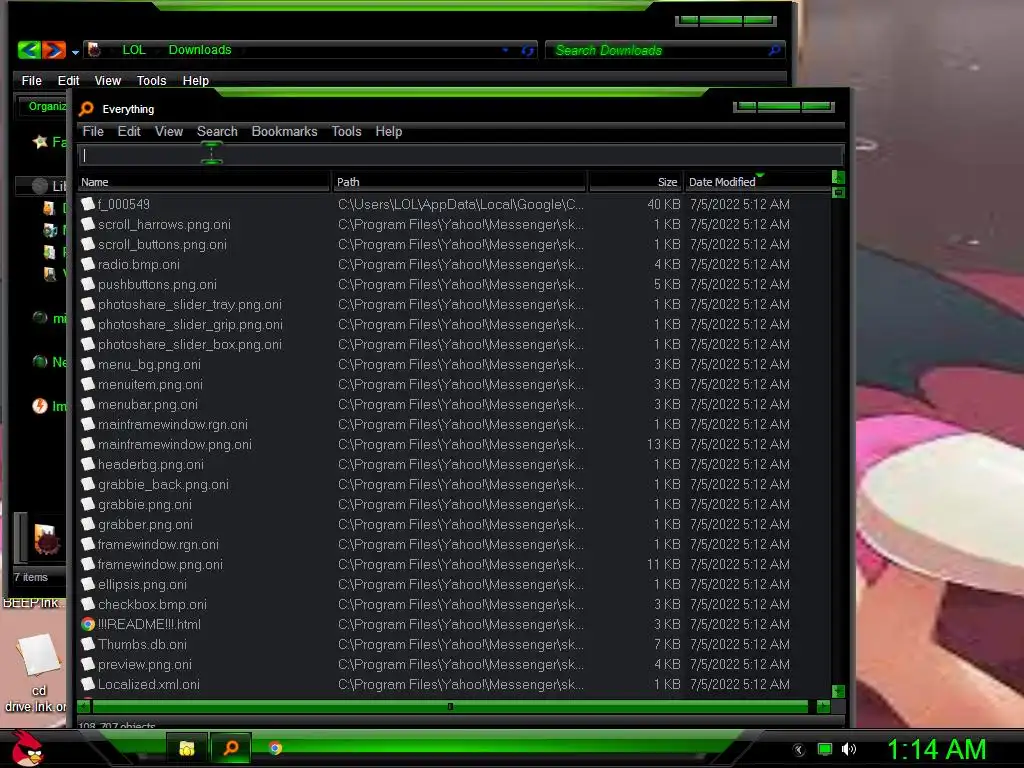Screen dimensions: 1024x768
Task: Select file icon of ellipsis.png.oni
Action: (88, 584)
